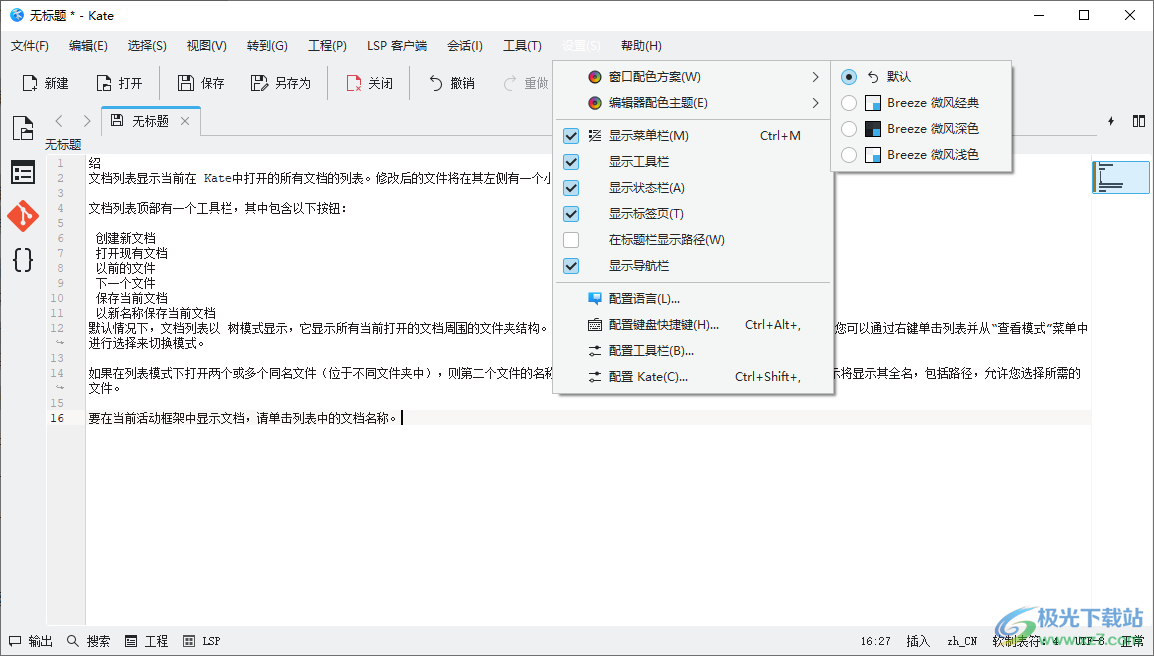
Task: Click the 无标题 navigation bar breadcrumb
Action: pyautogui.click(x=63, y=144)
